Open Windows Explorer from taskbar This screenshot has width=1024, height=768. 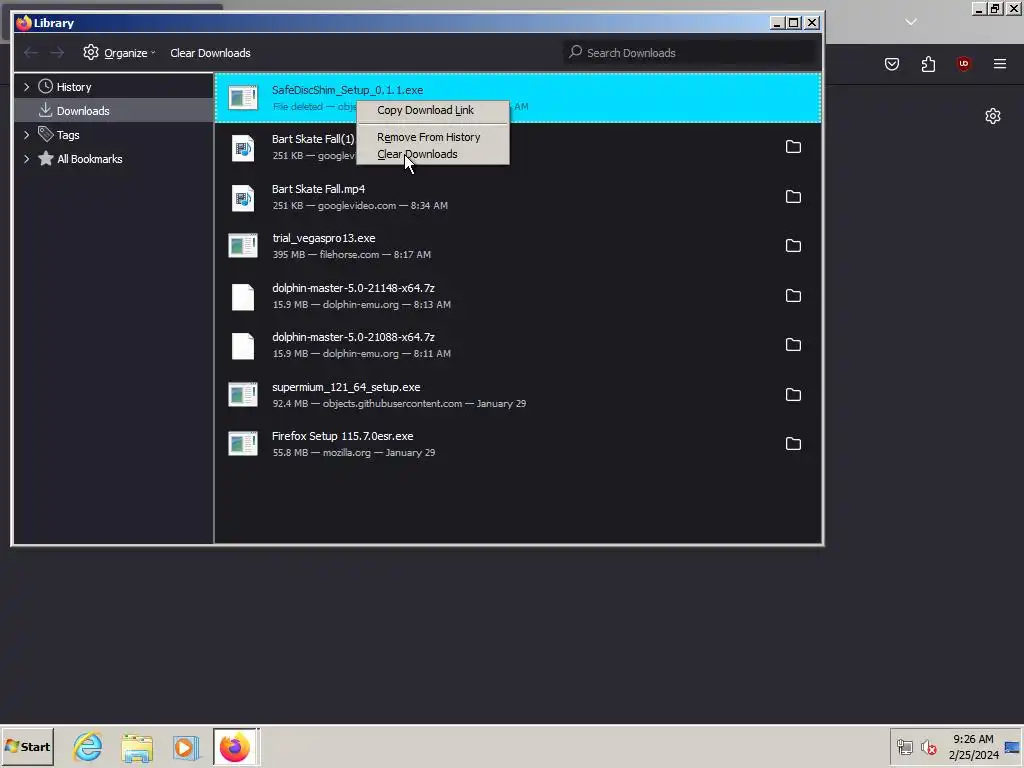pyautogui.click(x=136, y=746)
